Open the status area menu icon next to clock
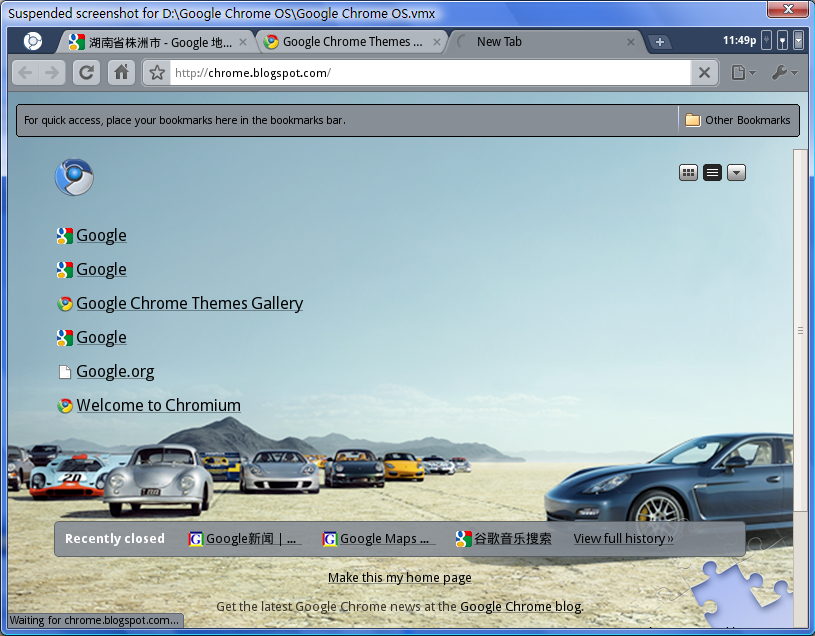 (798, 41)
